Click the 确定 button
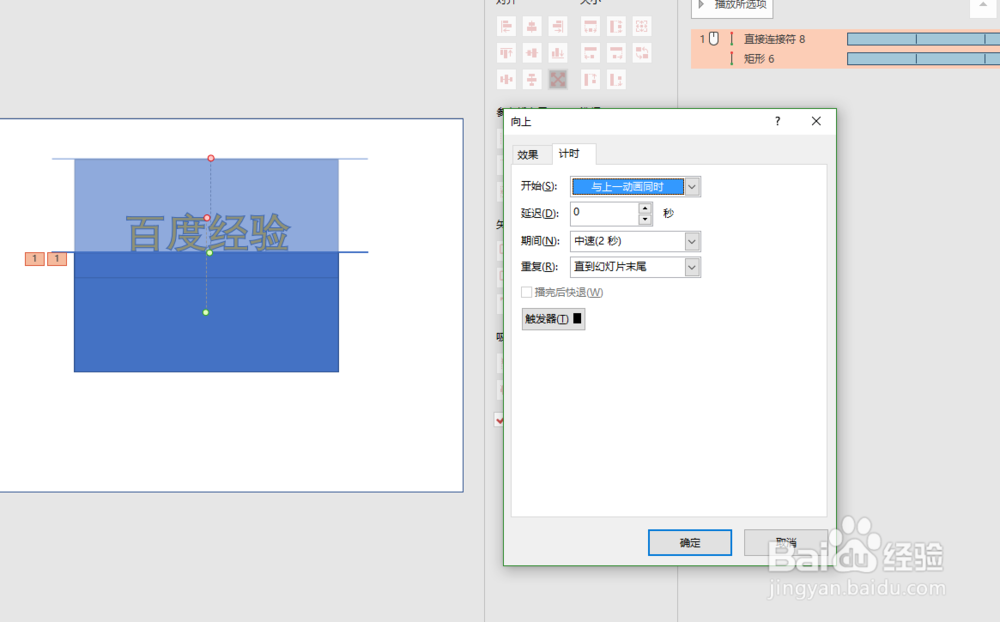 690,543
